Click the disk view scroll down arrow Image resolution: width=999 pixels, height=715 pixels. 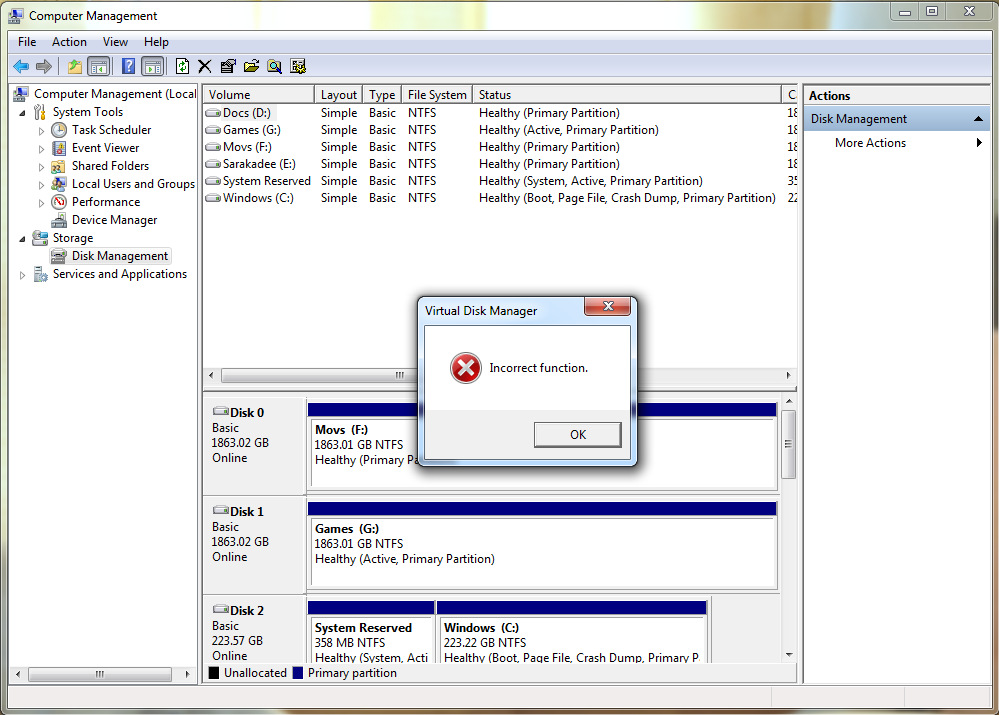(789, 654)
